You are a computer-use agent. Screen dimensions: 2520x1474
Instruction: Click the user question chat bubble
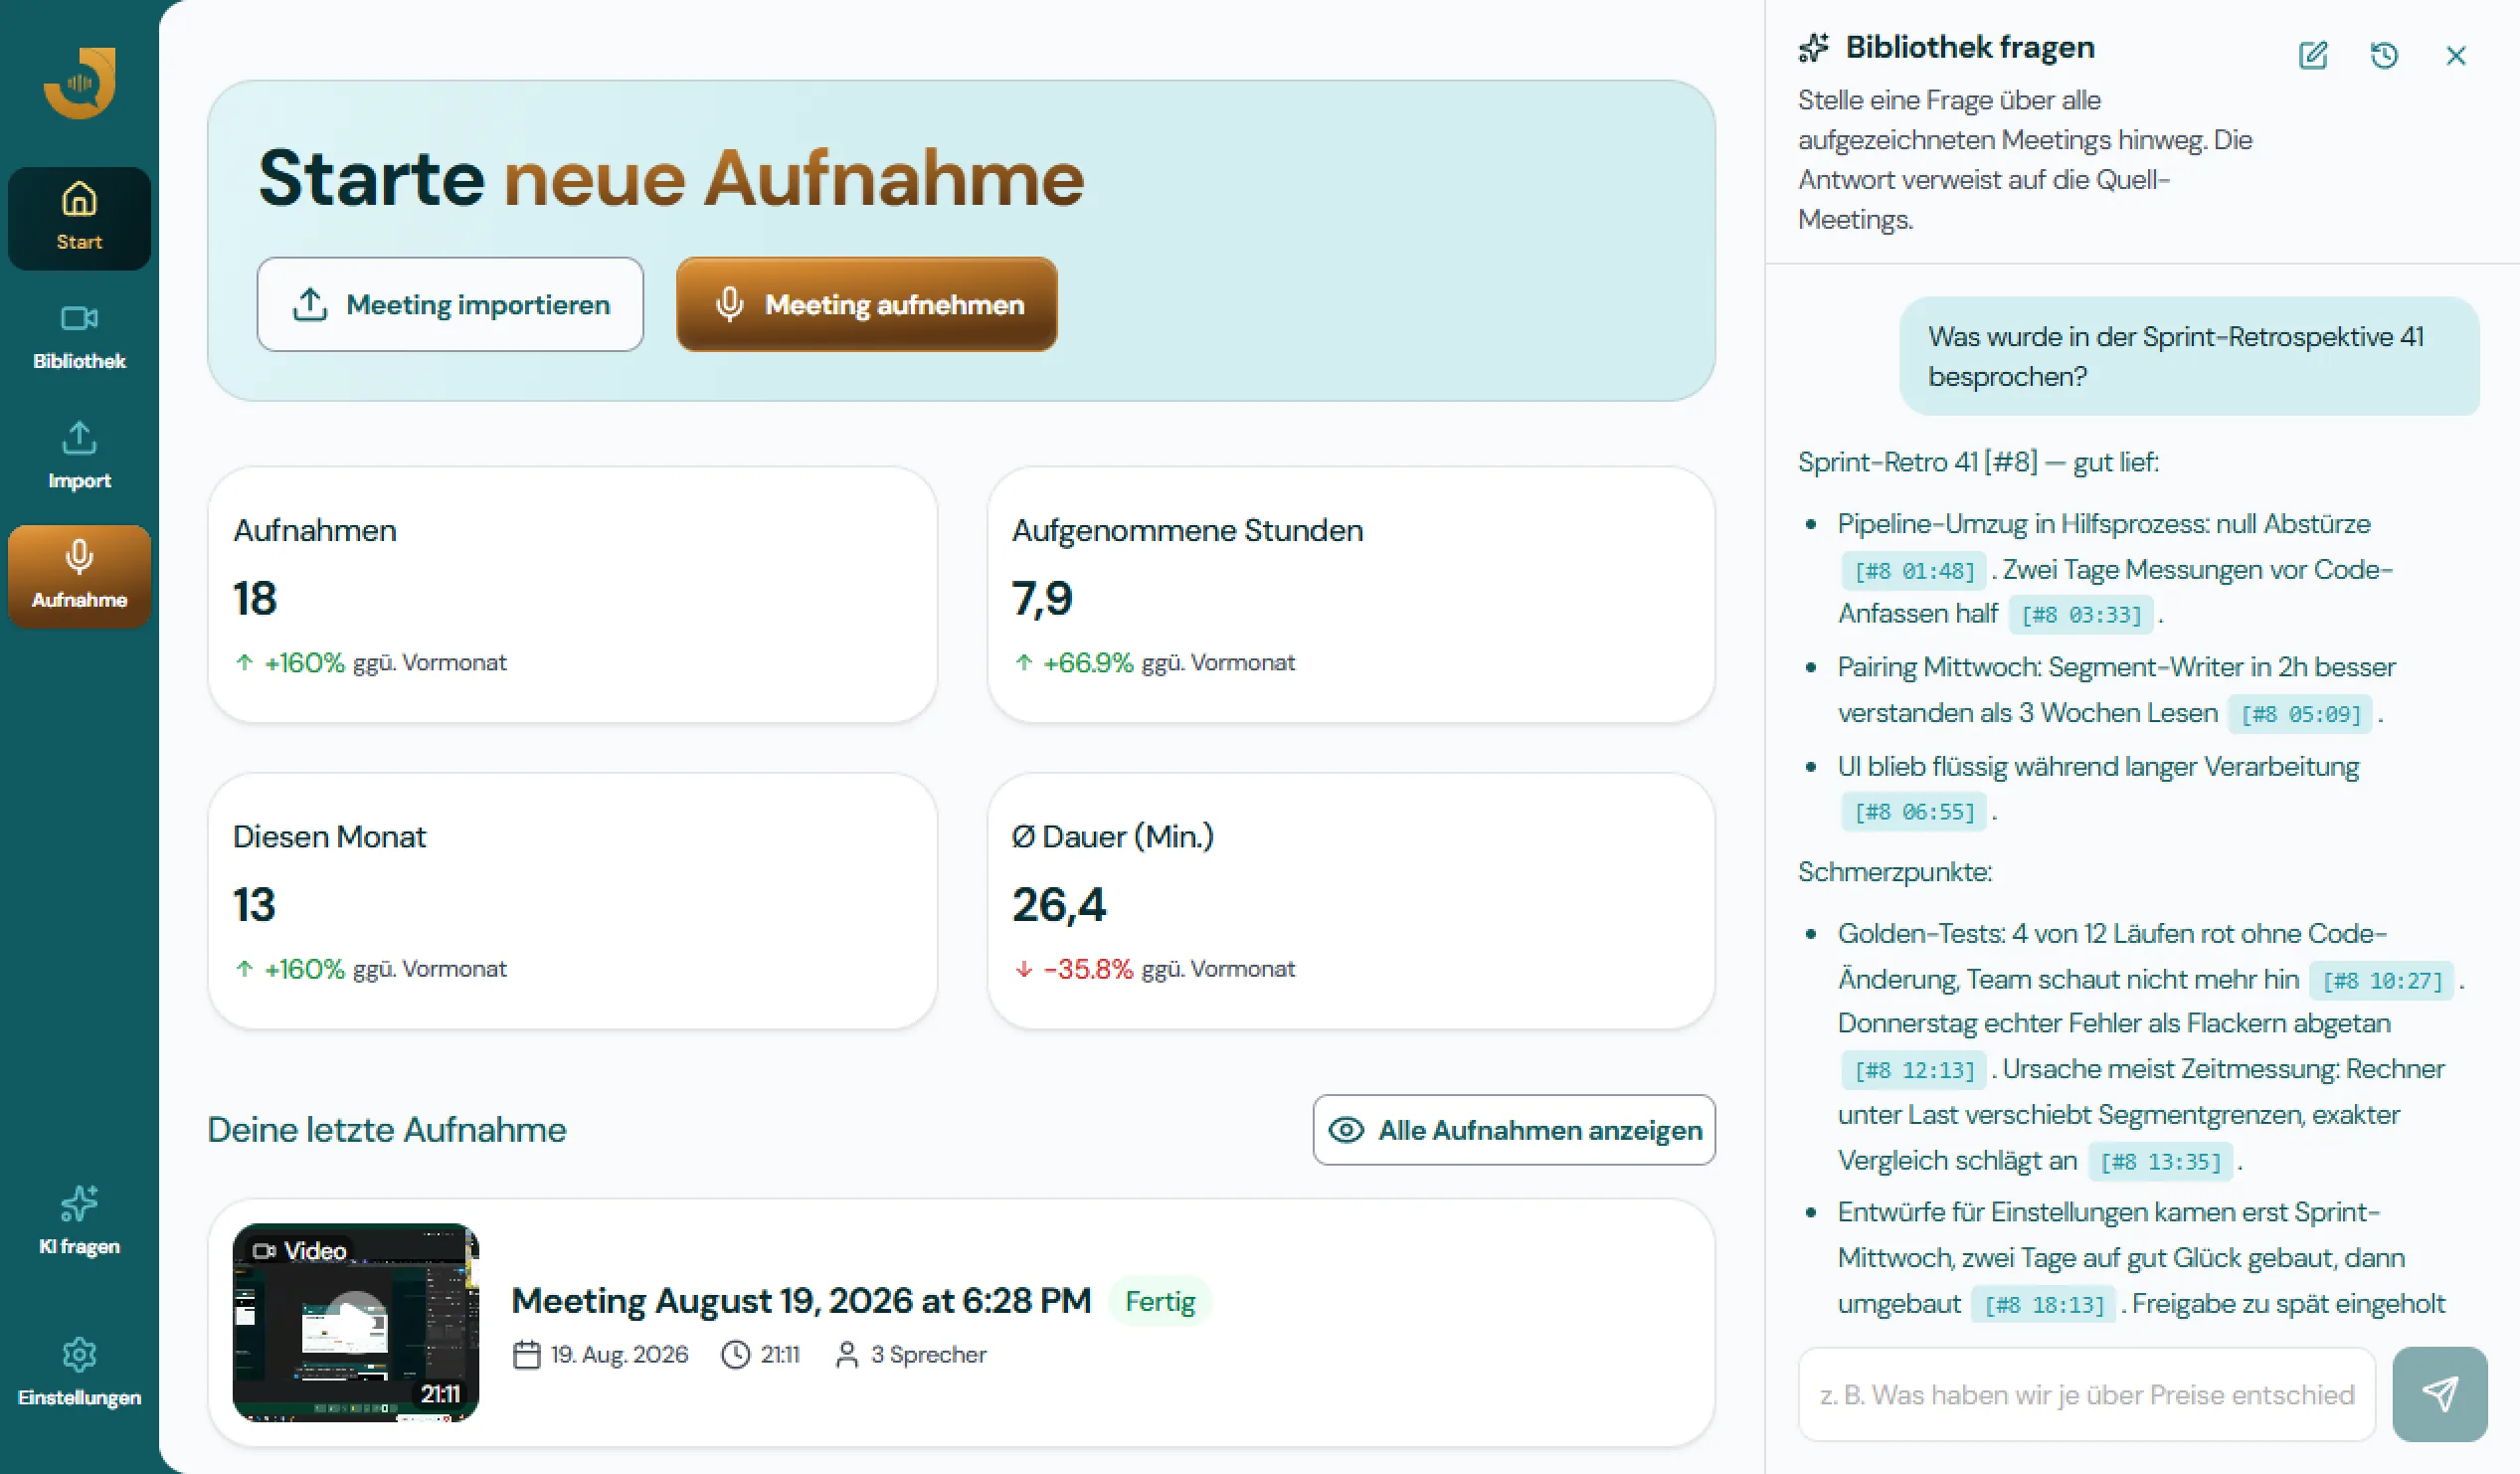(2189, 356)
